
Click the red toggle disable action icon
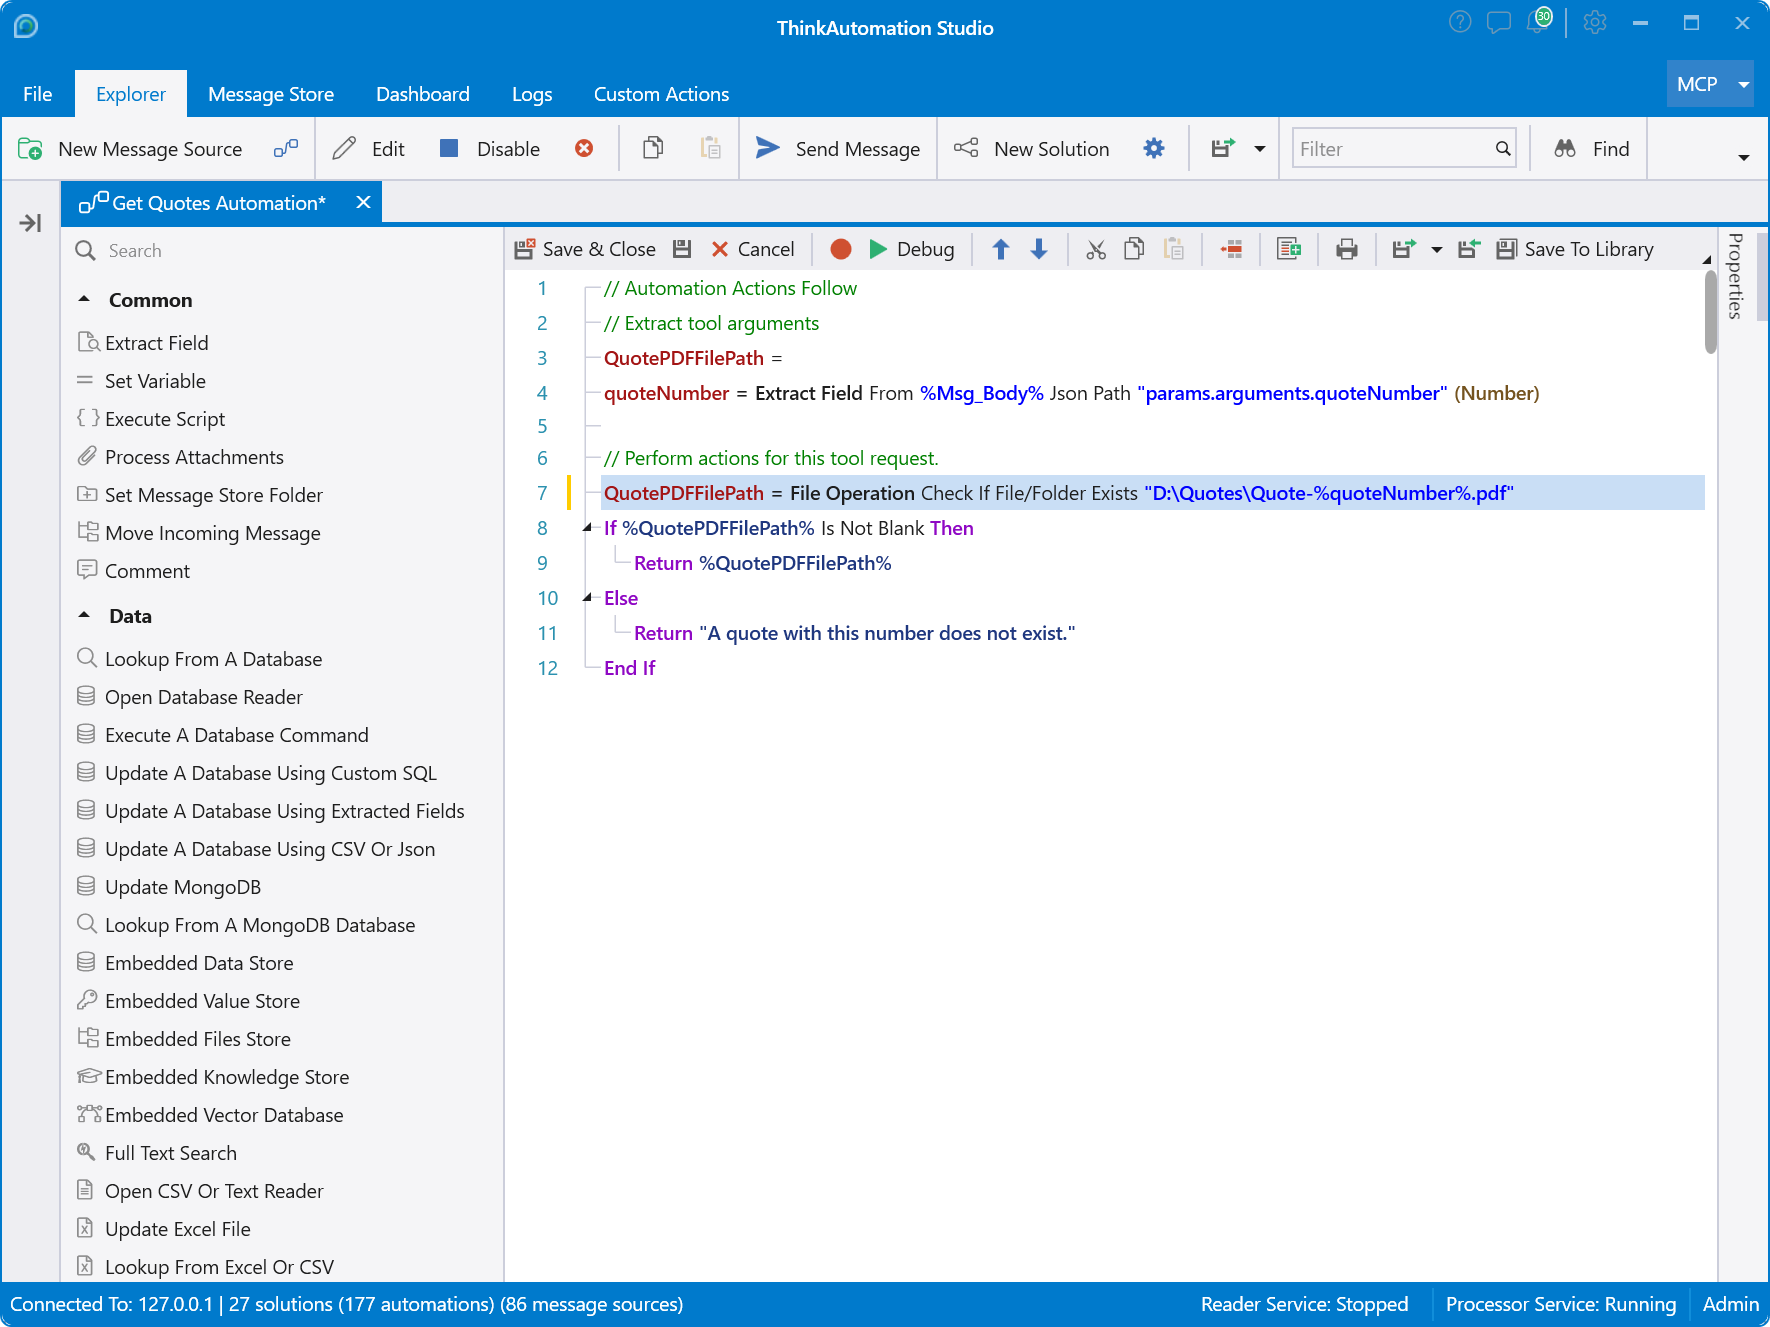coord(1231,249)
